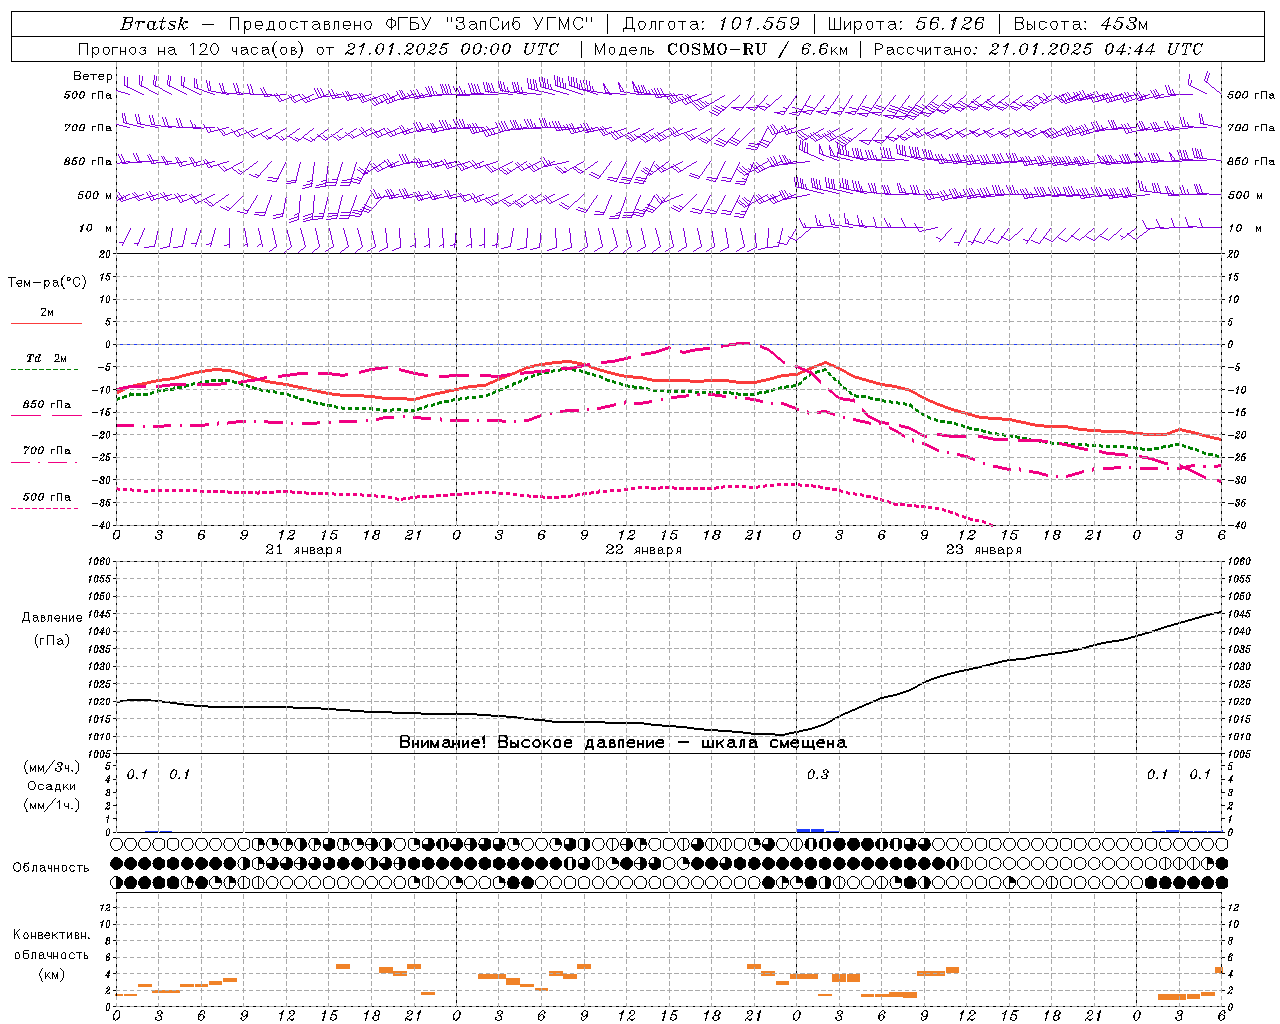Viewport: 1280px width, 1024px height.
Task: Click the 'Ветер' wind panel label
Action: tap(92, 76)
